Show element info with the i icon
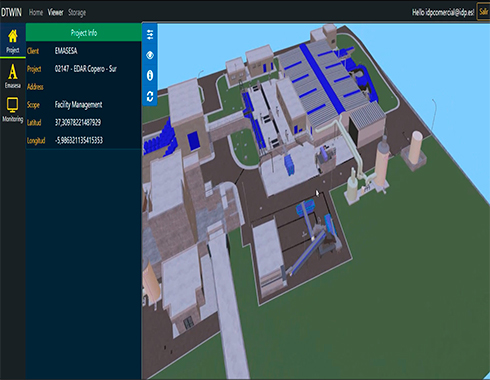 click(x=150, y=75)
